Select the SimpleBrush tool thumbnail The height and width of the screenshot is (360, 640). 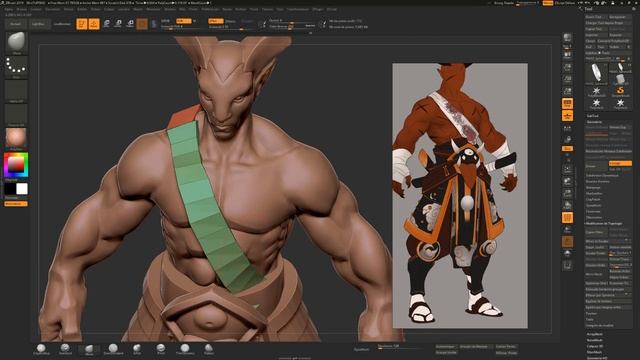620,92
